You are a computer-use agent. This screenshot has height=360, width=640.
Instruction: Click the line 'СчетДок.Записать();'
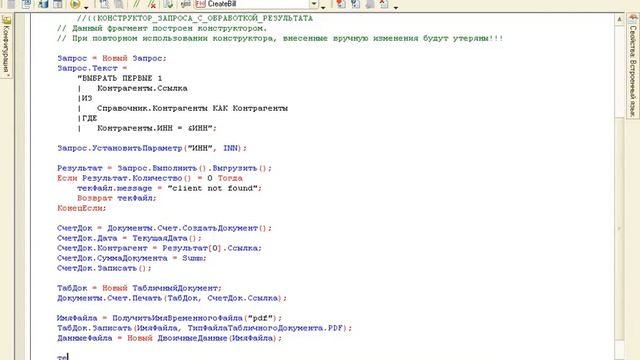point(104,268)
